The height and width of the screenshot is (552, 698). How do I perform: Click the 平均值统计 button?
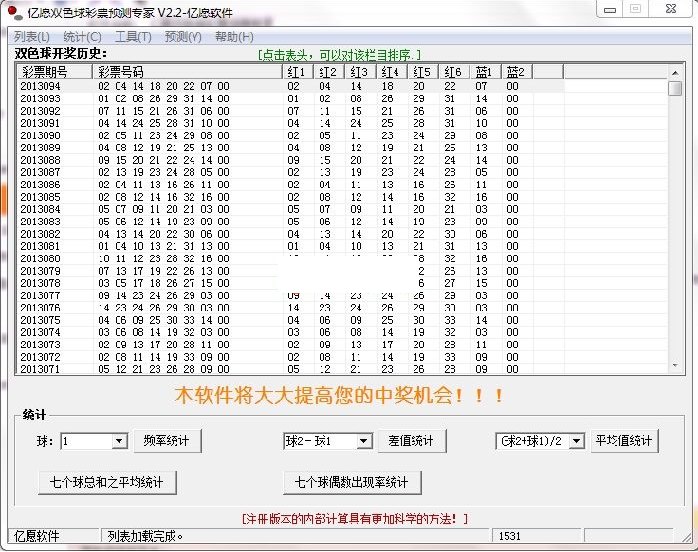[x=624, y=441]
